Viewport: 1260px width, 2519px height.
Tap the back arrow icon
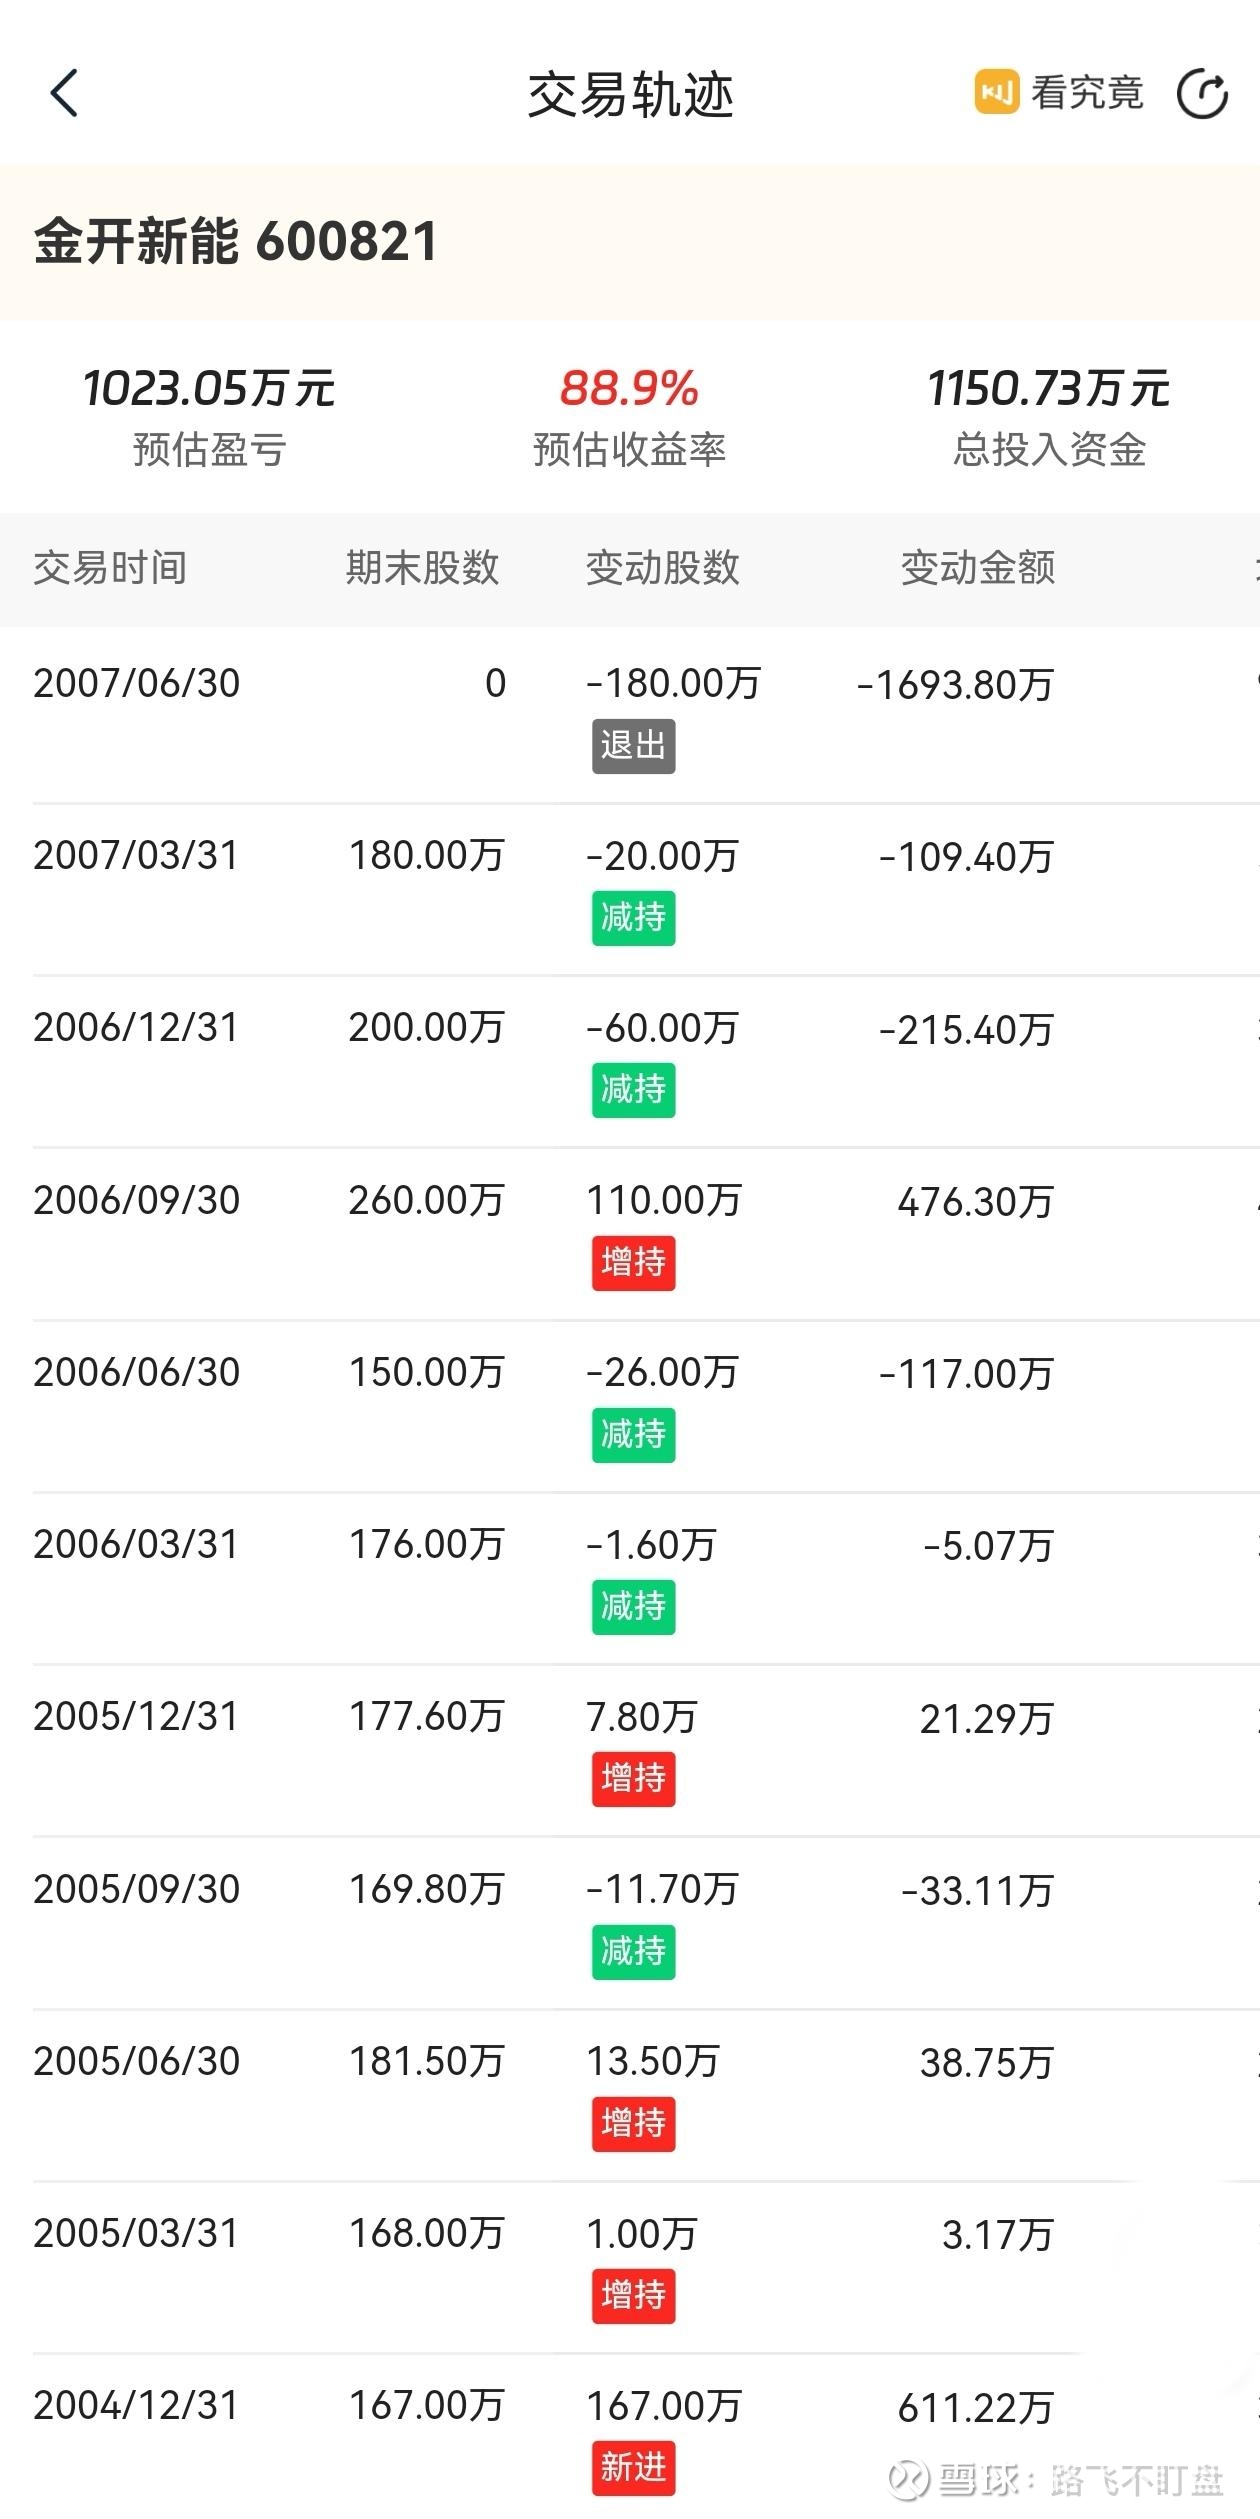coord(65,94)
